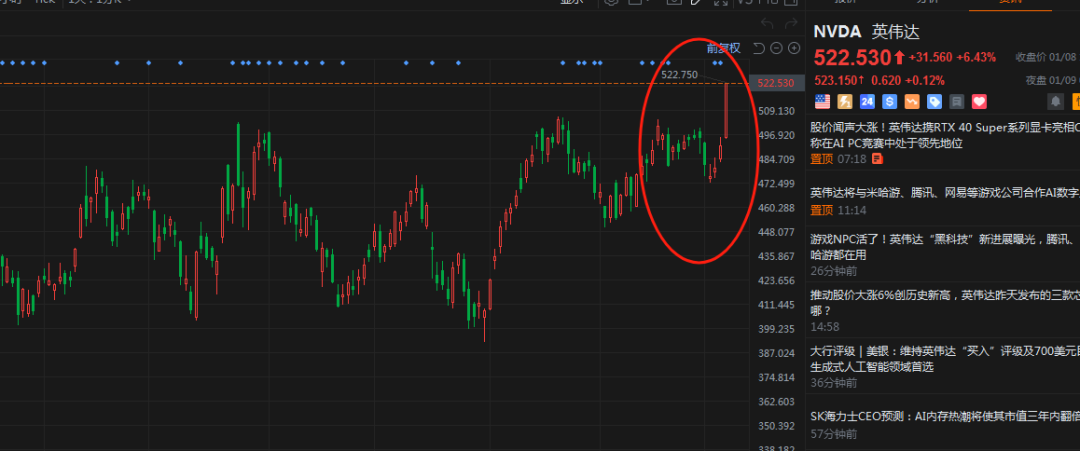Click the 350.392 price axis label

776,426
